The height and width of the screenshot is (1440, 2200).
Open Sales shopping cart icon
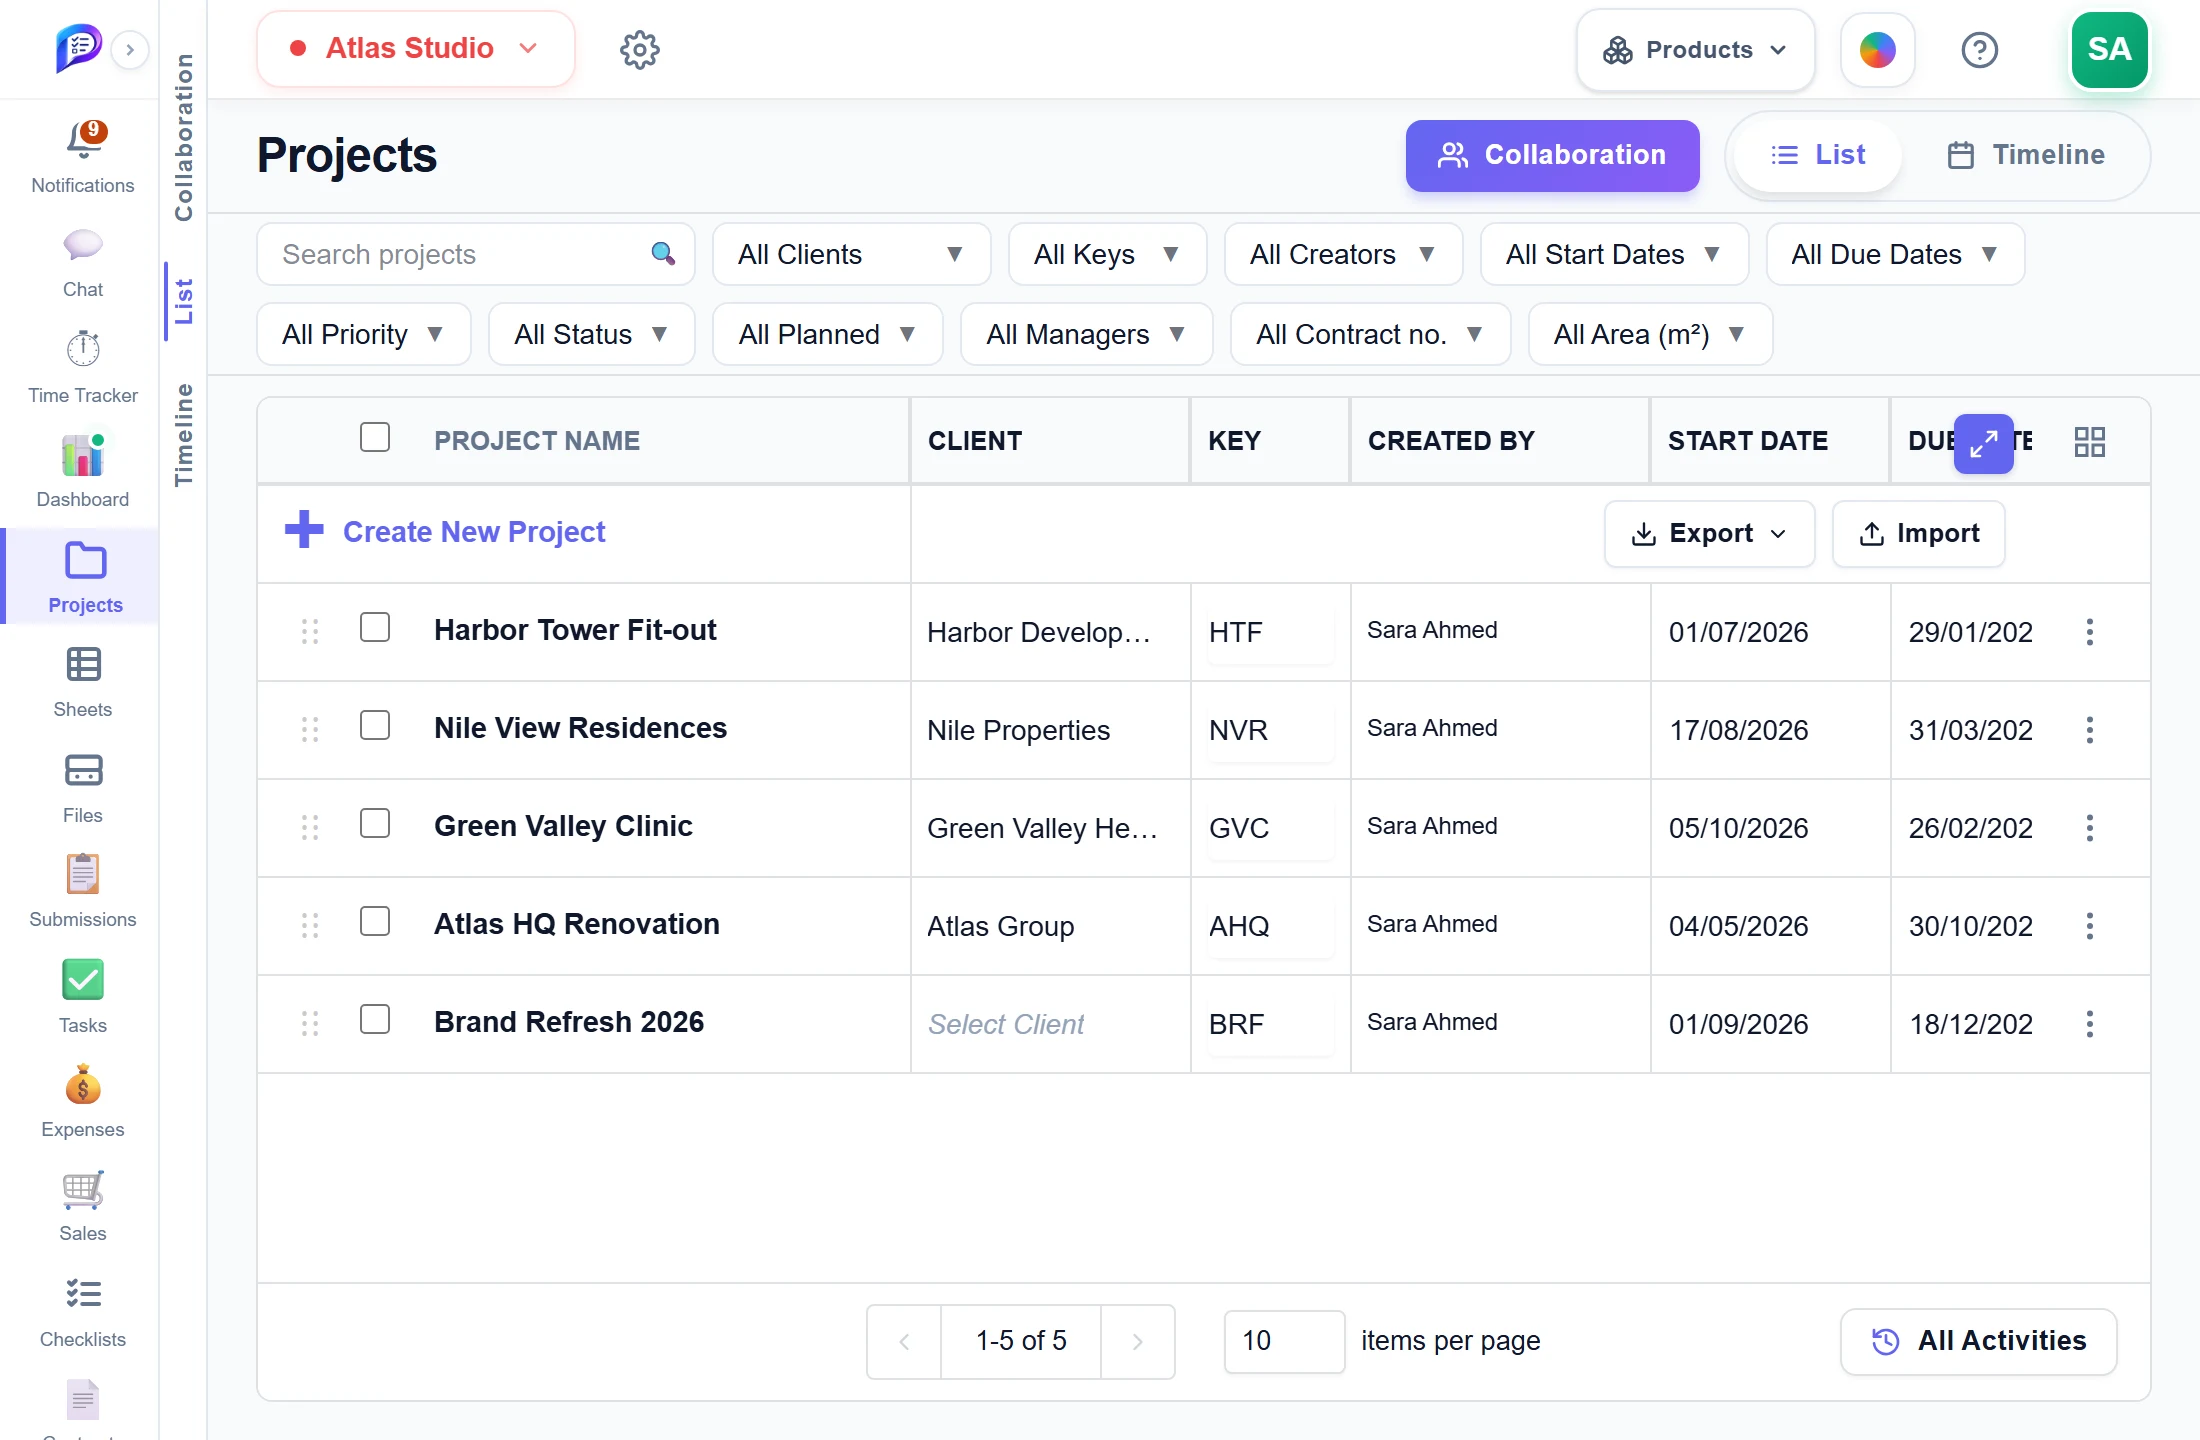[x=83, y=1190]
